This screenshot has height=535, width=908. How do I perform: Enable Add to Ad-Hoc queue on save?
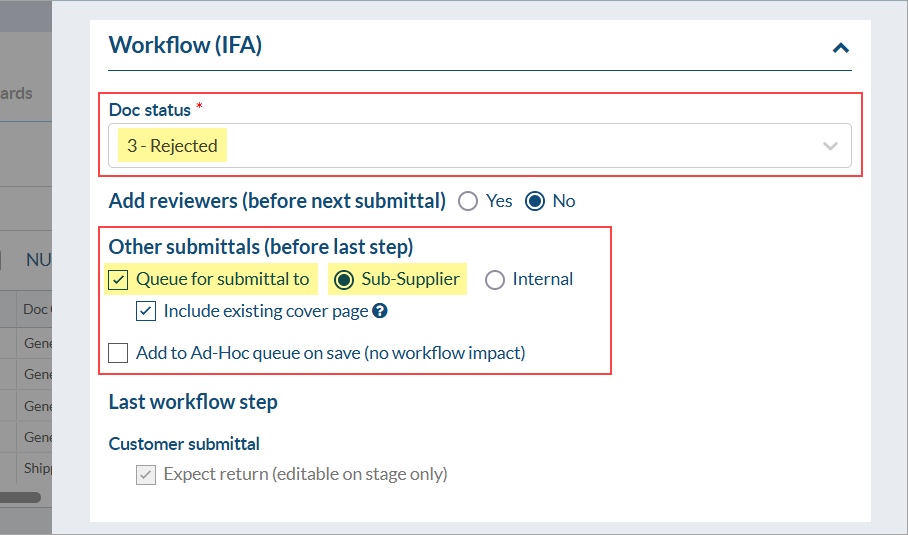tap(119, 352)
